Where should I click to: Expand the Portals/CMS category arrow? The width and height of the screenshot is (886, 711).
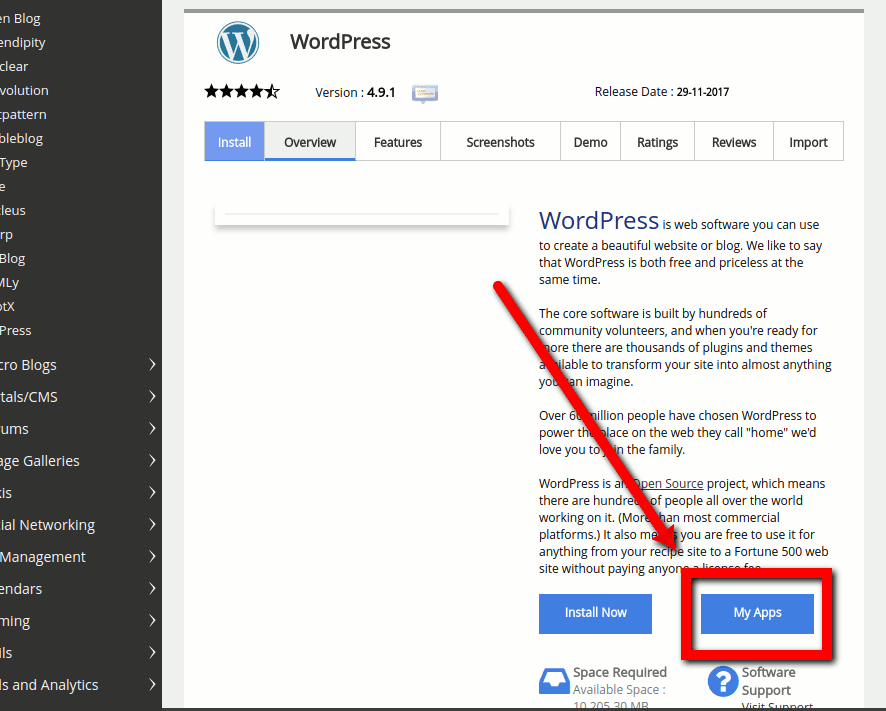pyautogui.click(x=152, y=397)
